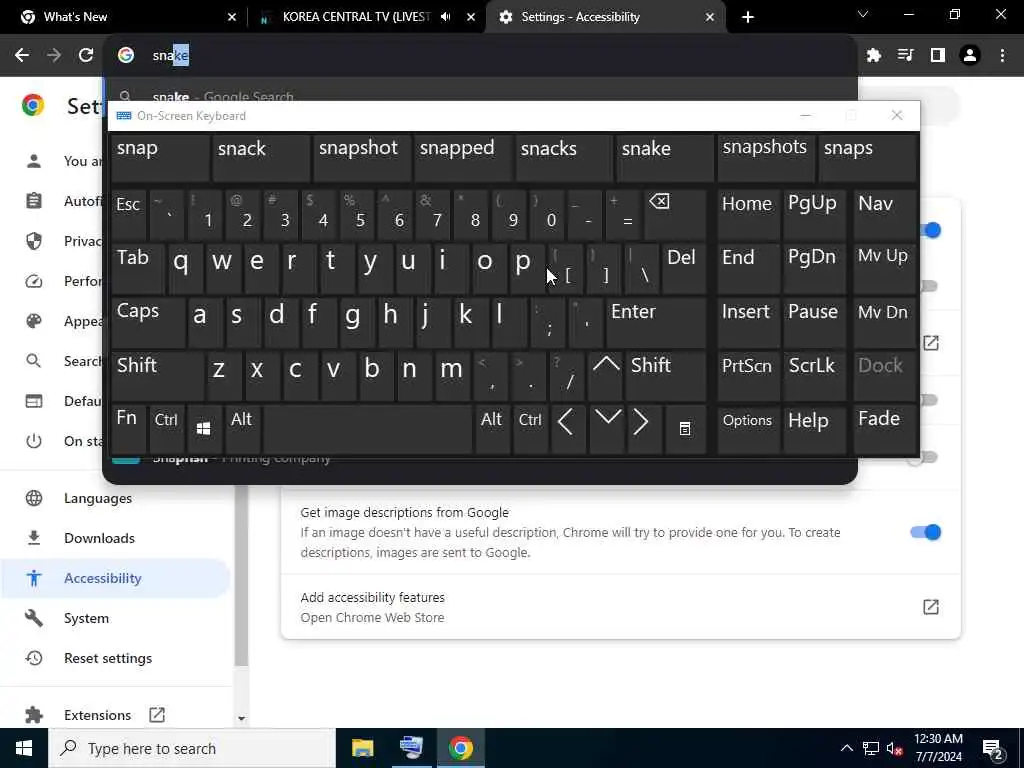Open the taskbar clock and date
This screenshot has width=1024, height=768.
click(x=938, y=748)
